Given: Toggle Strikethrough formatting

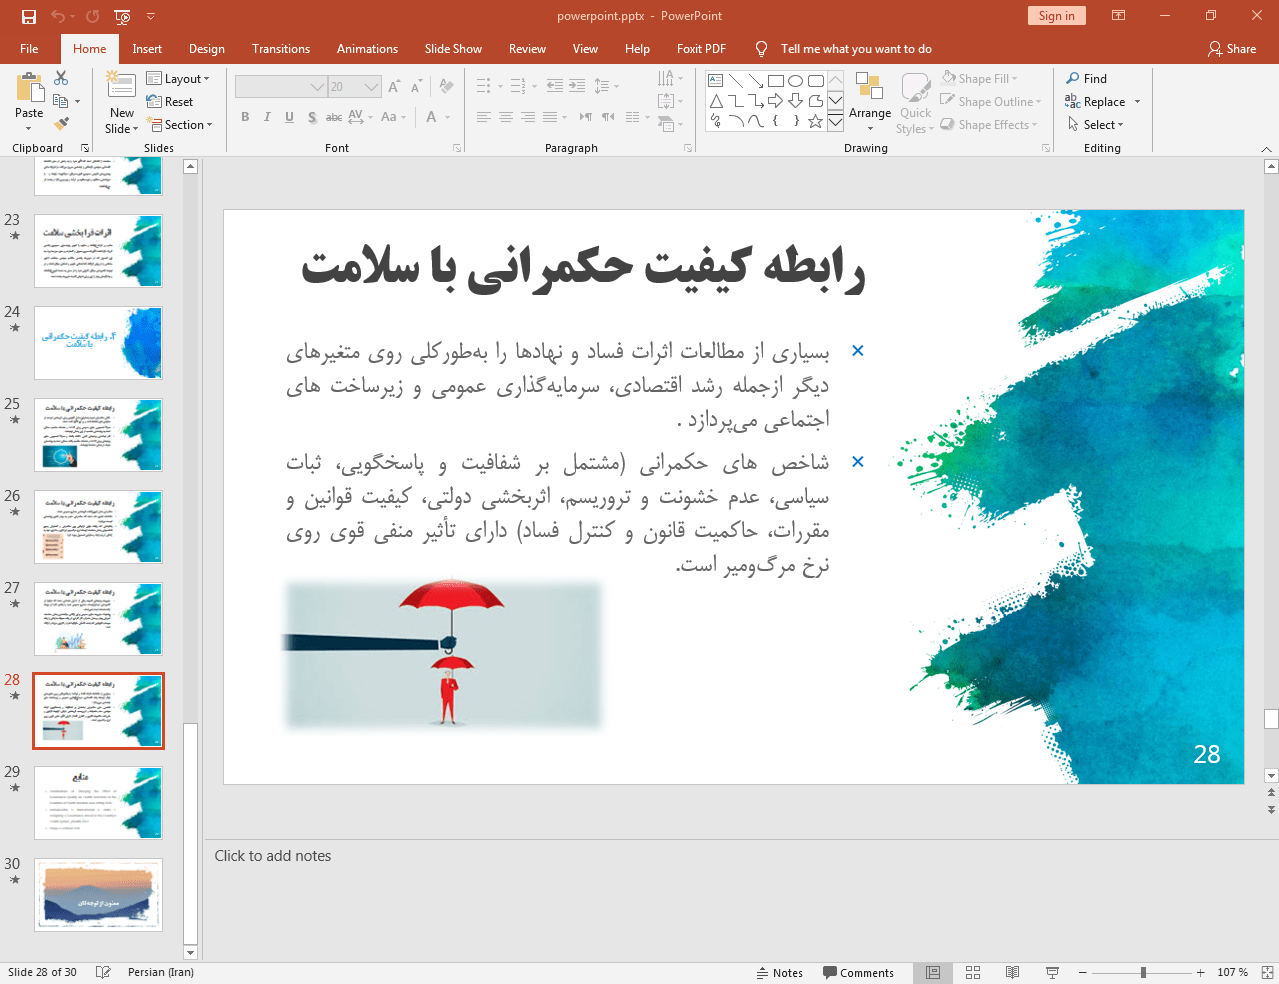Looking at the screenshot, I should click(x=334, y=117).
